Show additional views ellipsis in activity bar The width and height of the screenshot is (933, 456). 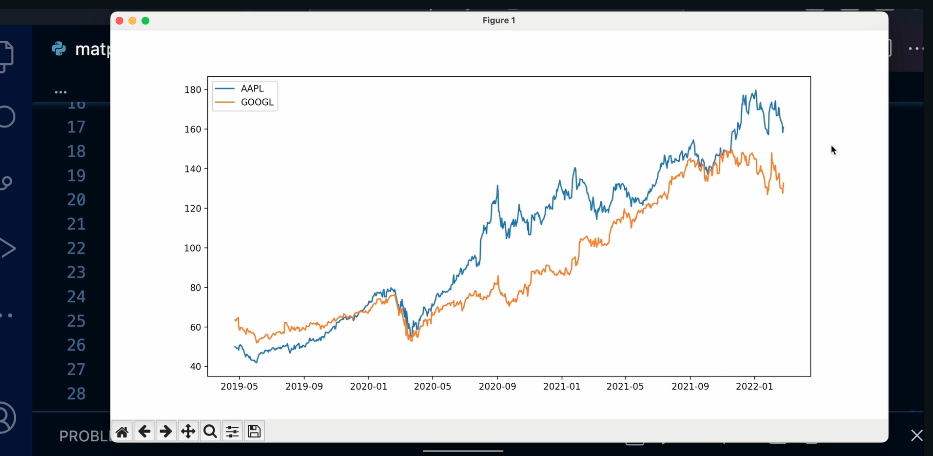[x=6, y=314]
